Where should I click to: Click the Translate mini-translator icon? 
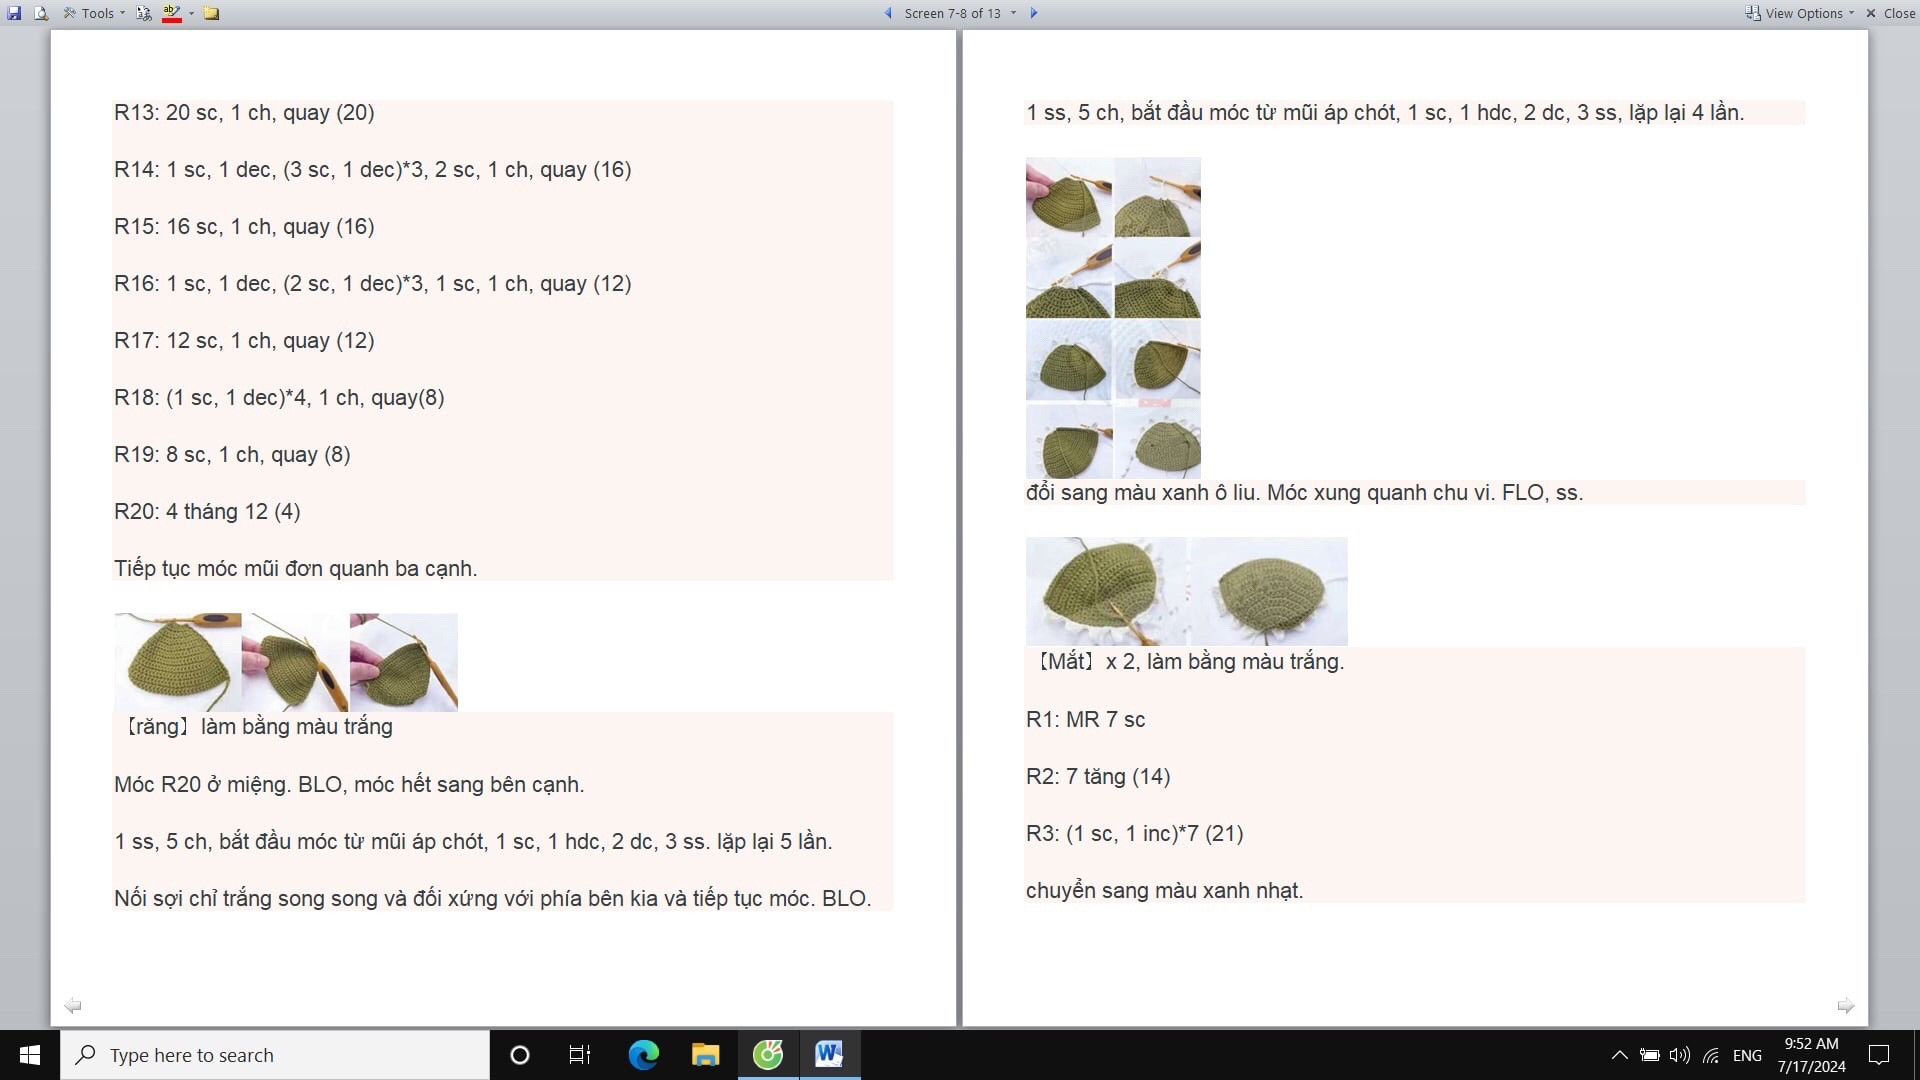pyautogui.click(x=144, y=13)
